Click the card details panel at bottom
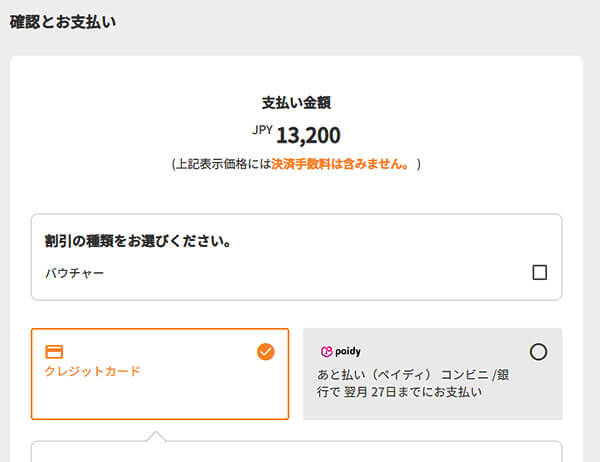 tap(296, 452)
